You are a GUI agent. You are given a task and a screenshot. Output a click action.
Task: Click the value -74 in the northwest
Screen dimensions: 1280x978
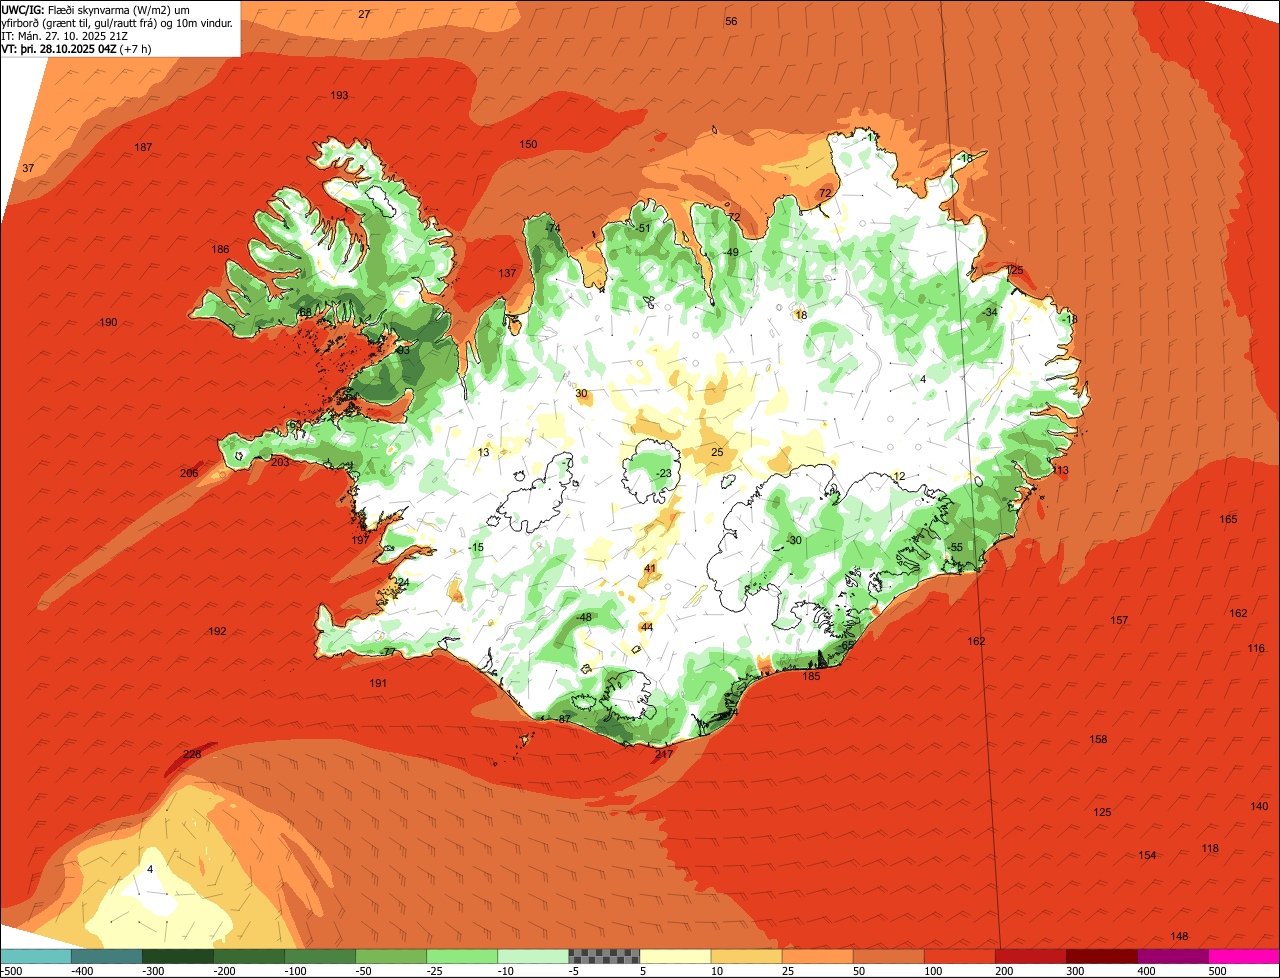553,228
